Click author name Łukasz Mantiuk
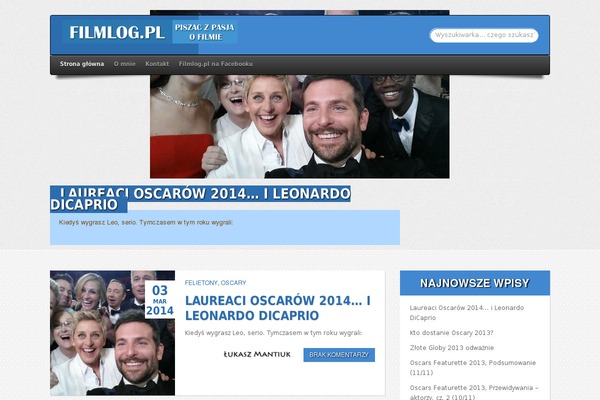 (x=257, y=354)
